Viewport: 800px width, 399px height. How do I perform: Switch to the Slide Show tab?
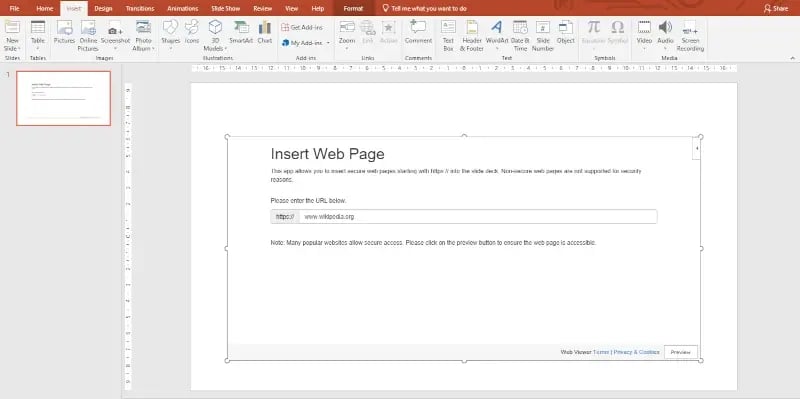pyautogui.click(x=225, y=9)
